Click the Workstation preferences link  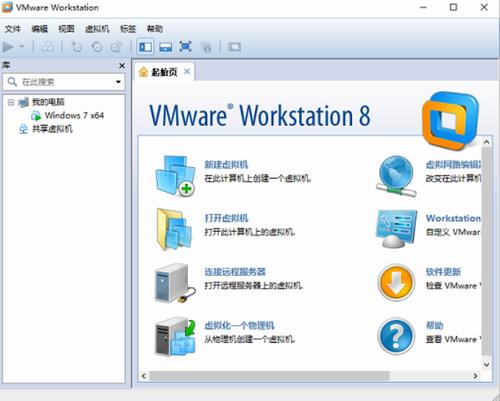tap(453, 218)
